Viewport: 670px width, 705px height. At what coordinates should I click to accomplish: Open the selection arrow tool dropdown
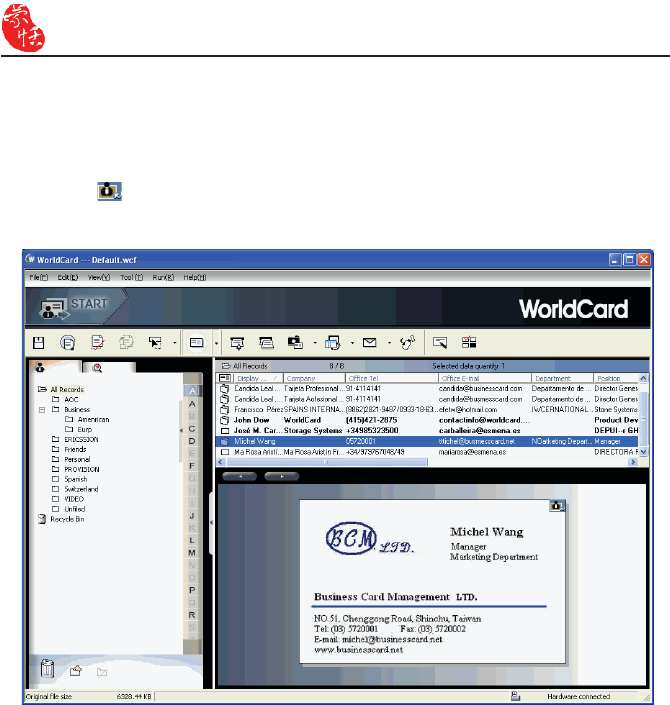(x=175, y=344)
